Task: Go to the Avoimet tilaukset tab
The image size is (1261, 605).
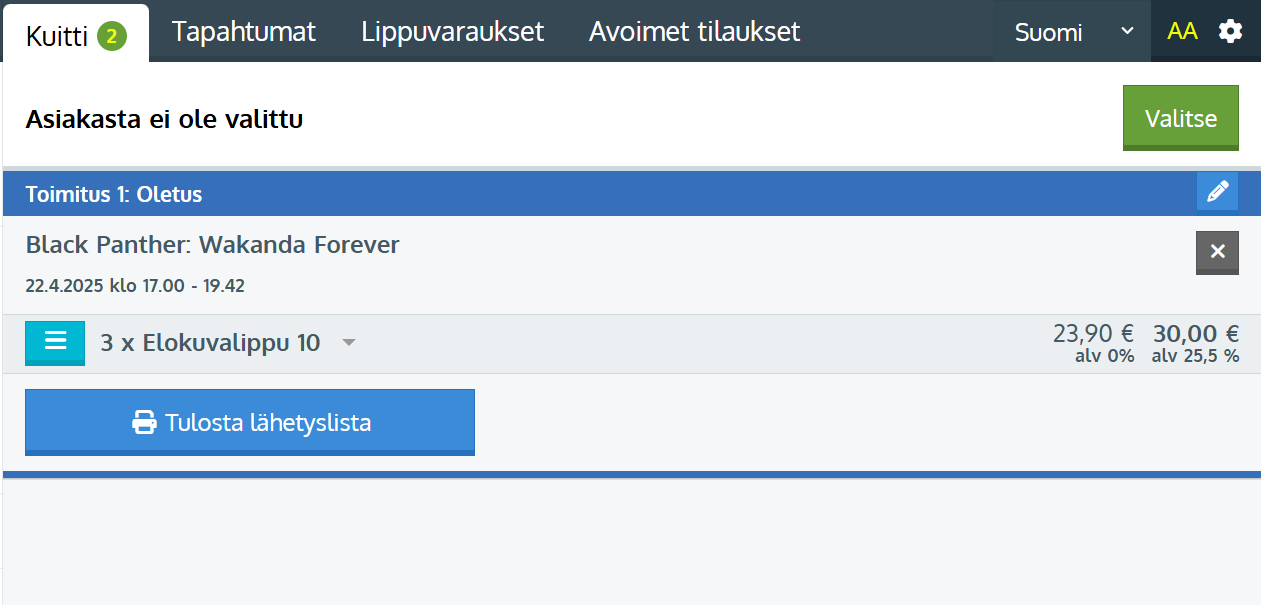Action: coord(694,31)
